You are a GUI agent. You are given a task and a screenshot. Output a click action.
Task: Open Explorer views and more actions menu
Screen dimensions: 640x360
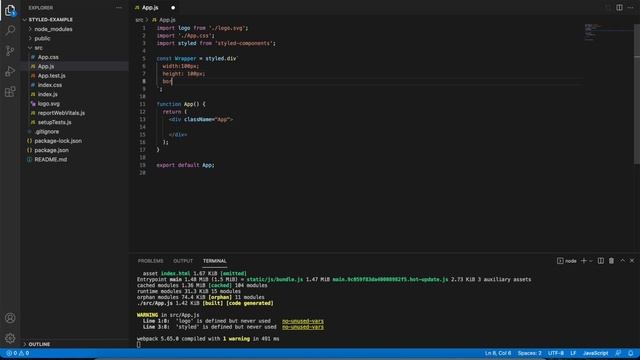coord(119,8)
